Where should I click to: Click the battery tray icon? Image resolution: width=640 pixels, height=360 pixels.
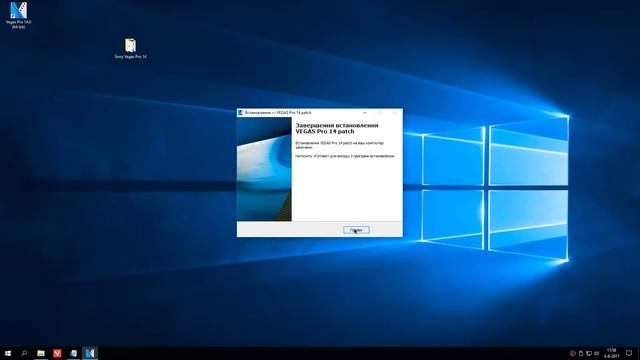coord(581,353)
